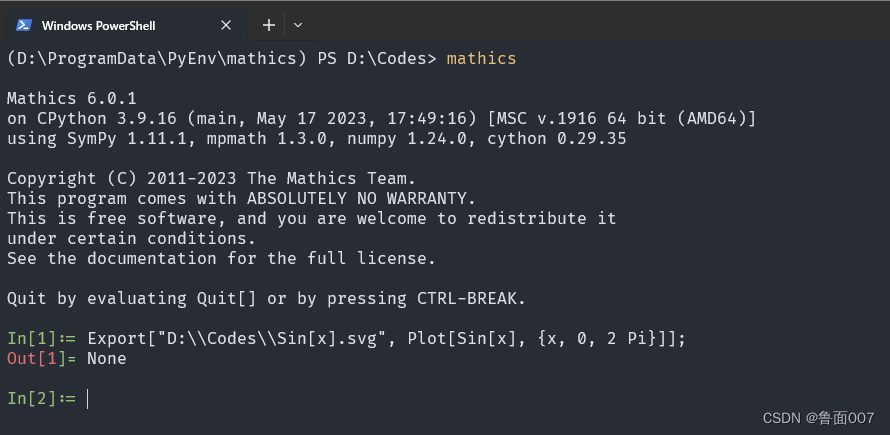890x435 pixels.
Task: Select the Windows PowerShell tab title
Action: [x=98, y=26]
